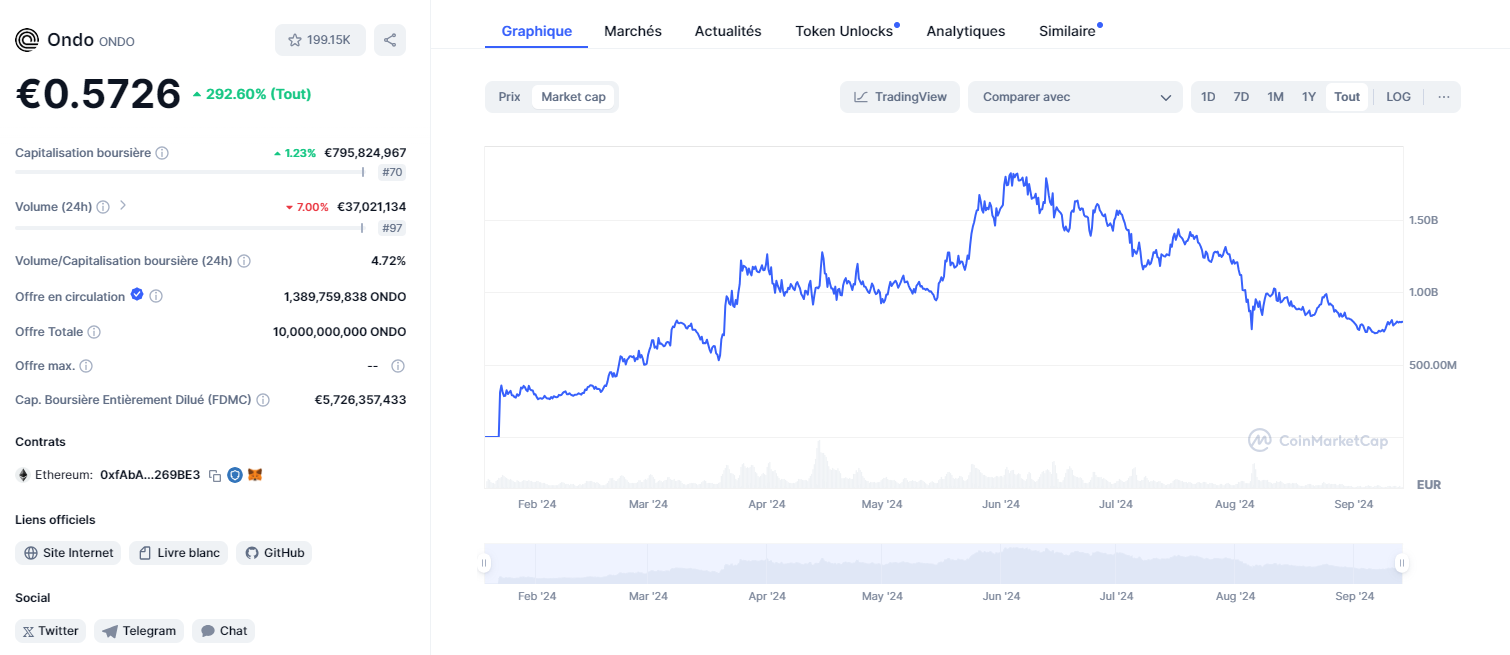The height and width of the screenshot is (655, 1510).
Task: Click the €37,021,134 volume value
Action: click(x=371, y=207)
